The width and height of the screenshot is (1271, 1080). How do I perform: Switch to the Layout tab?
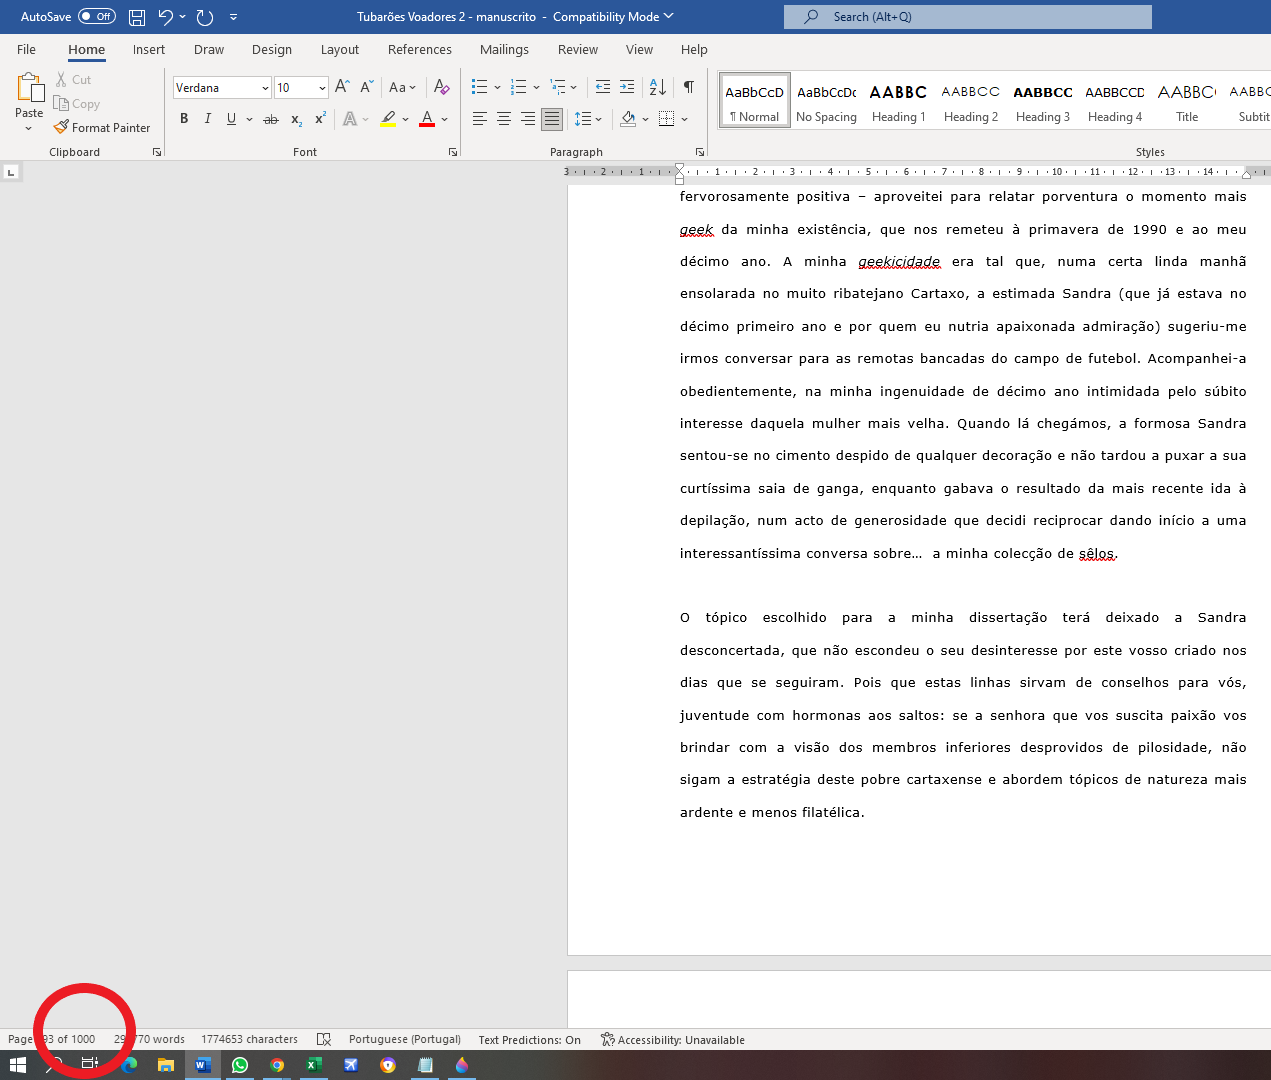click(339, 49)
